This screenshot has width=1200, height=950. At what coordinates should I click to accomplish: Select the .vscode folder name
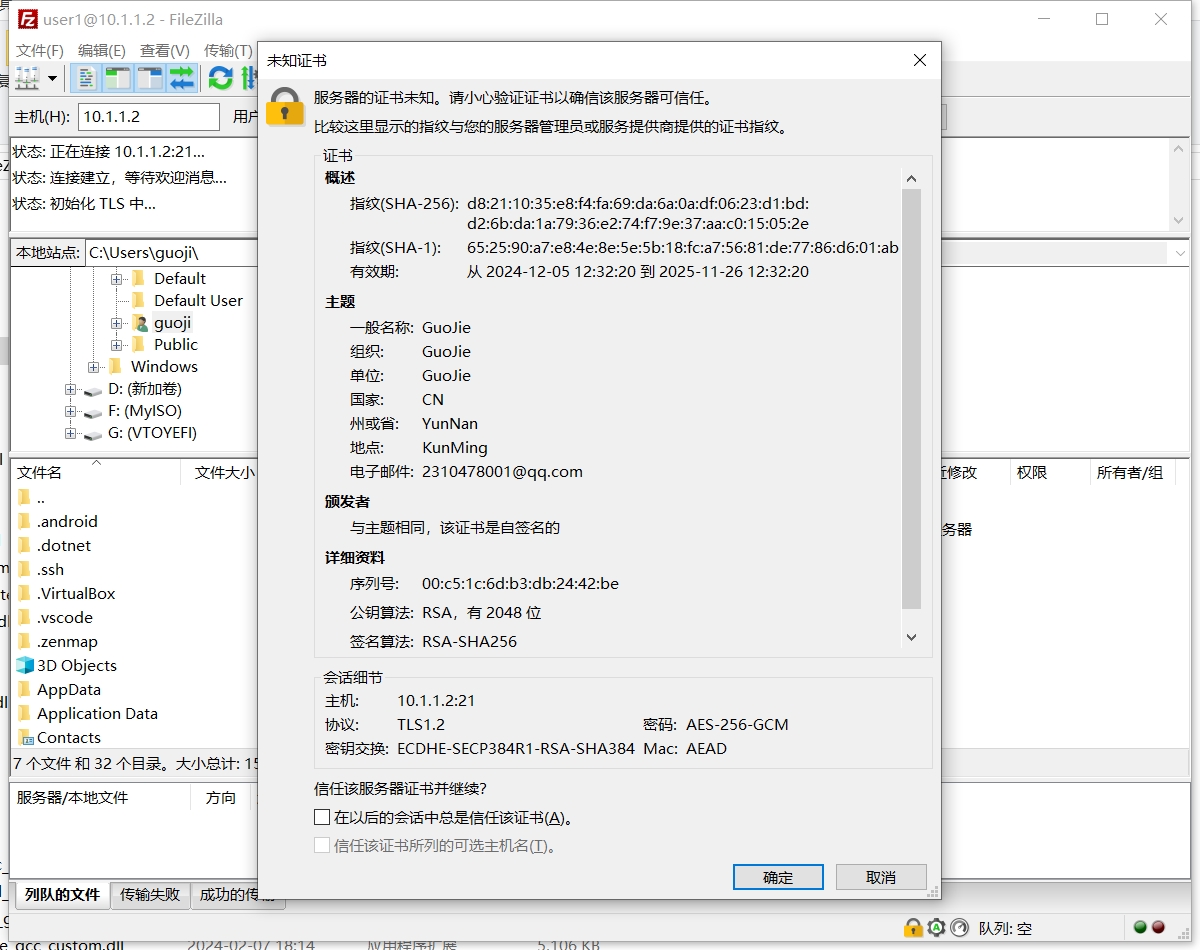click(65, 617)
